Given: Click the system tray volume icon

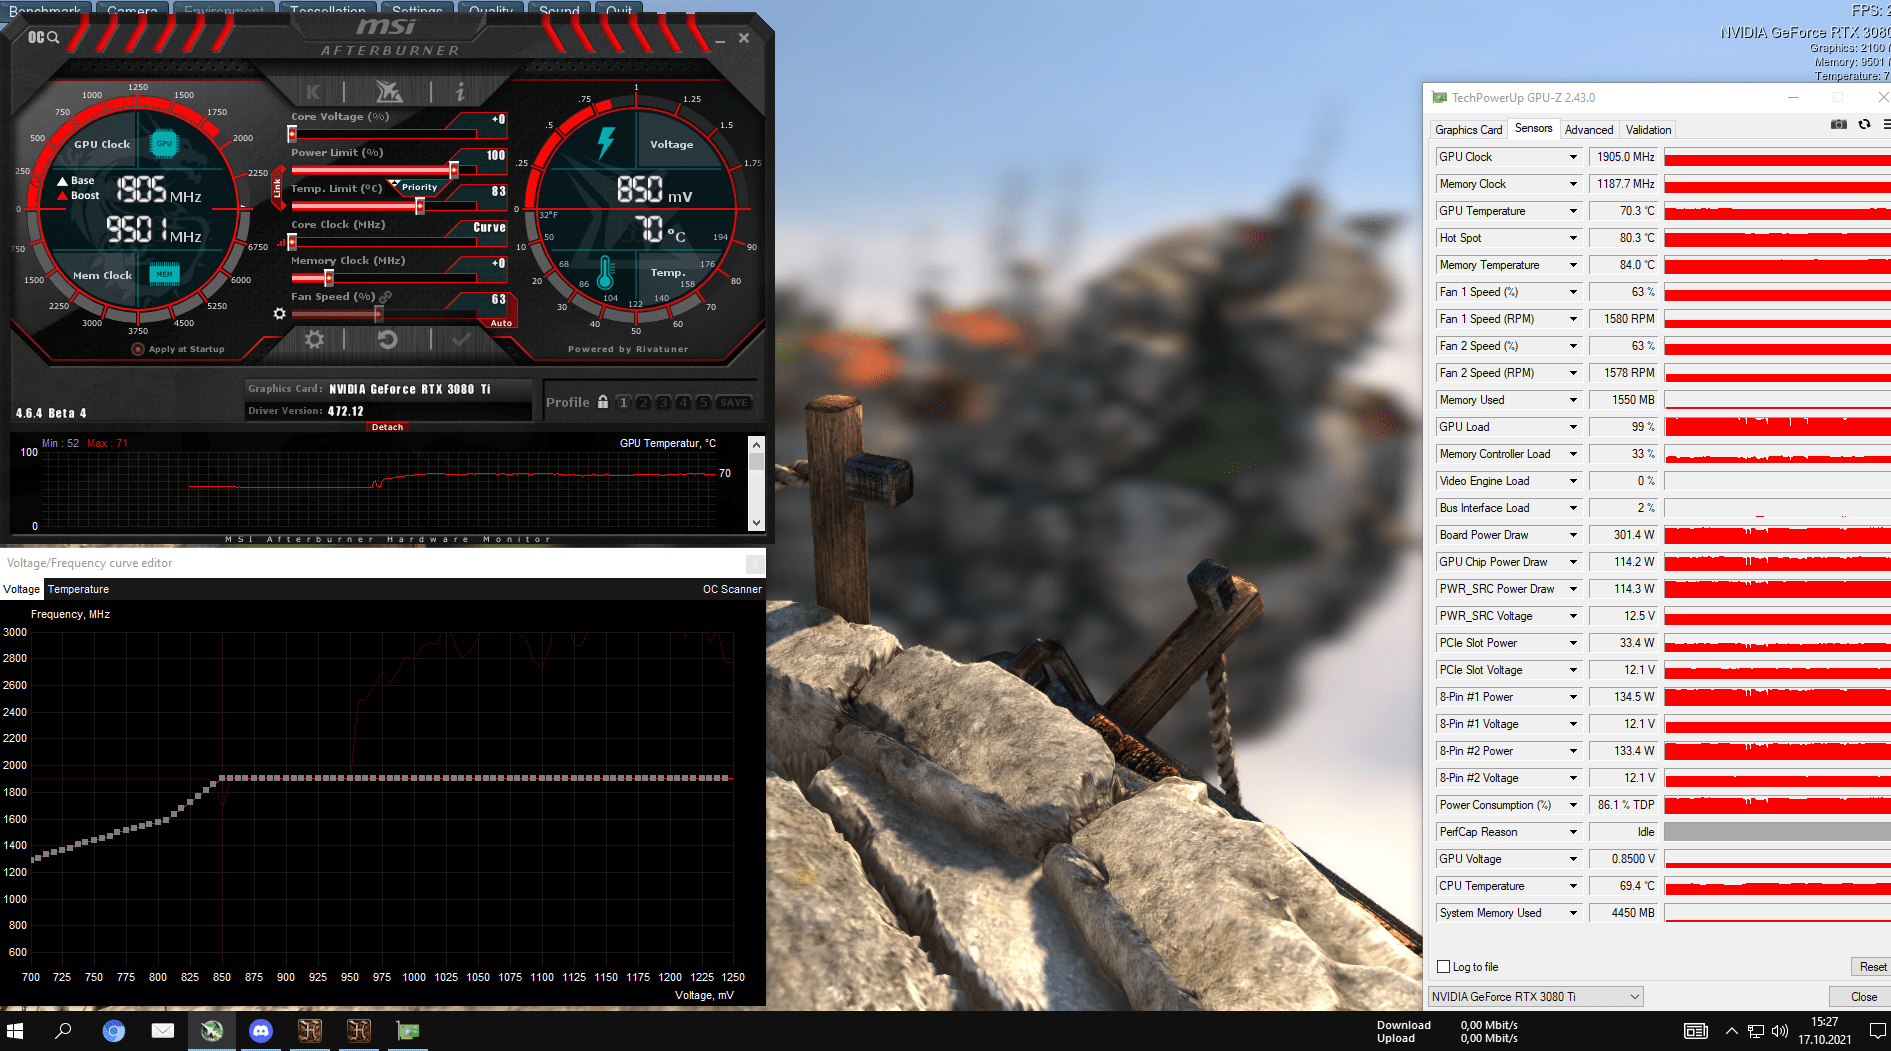Looking at the screenshot, I should click(x=1780, y=1030).
